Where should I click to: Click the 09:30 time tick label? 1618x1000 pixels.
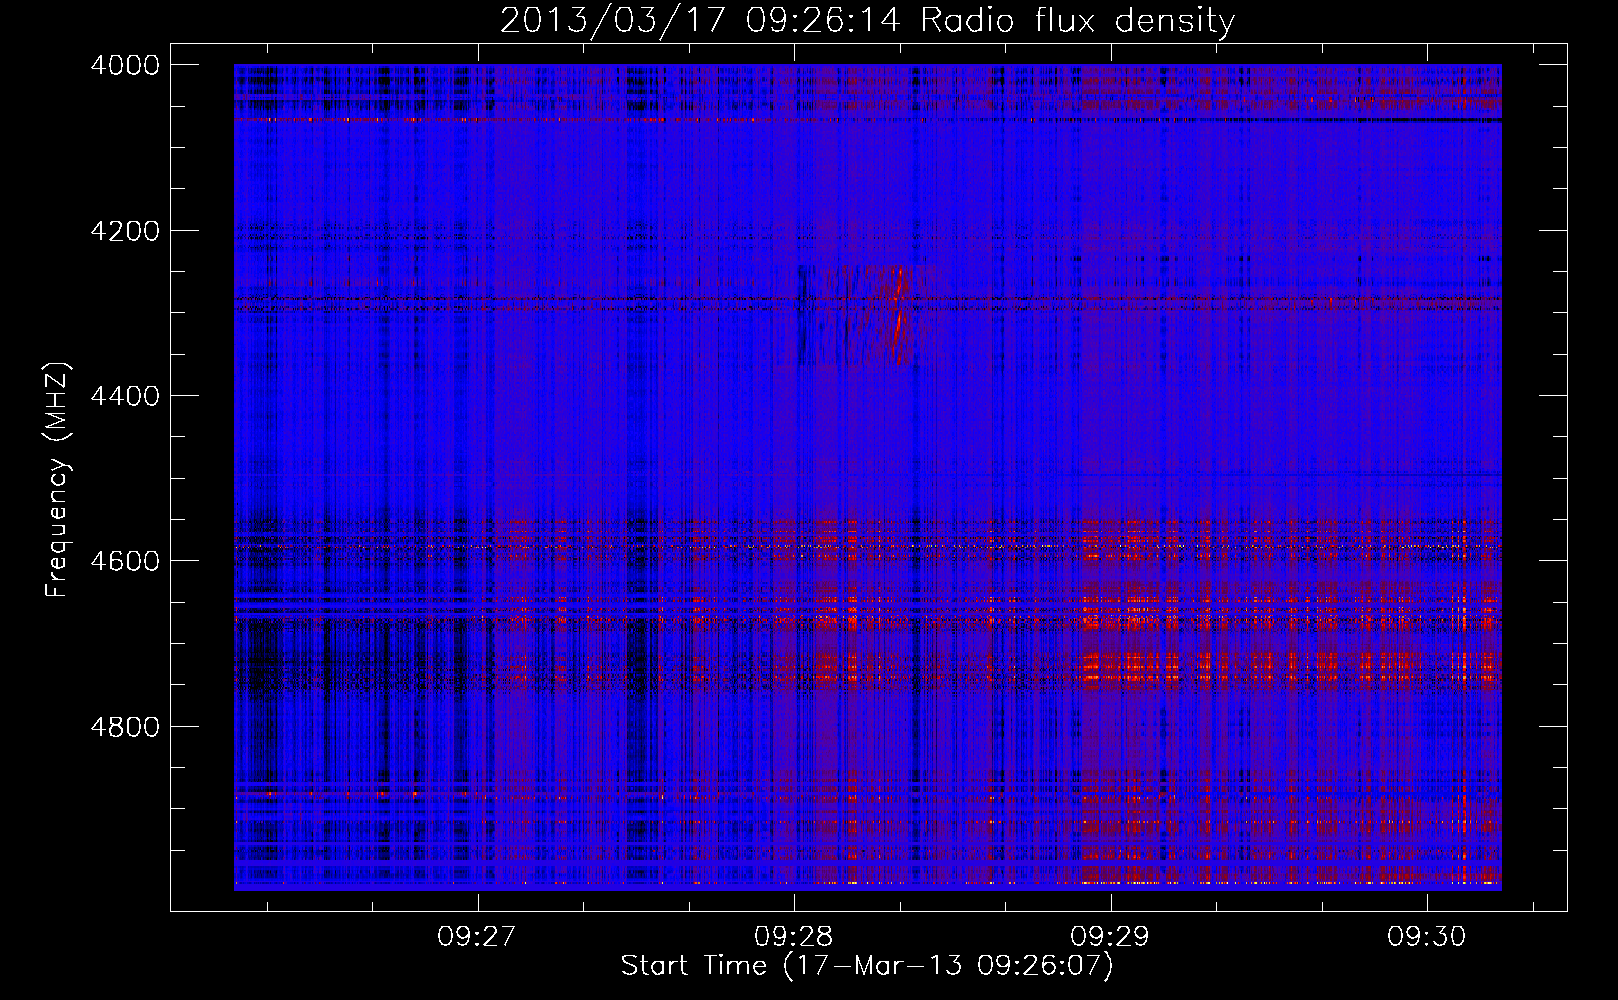1426,937
